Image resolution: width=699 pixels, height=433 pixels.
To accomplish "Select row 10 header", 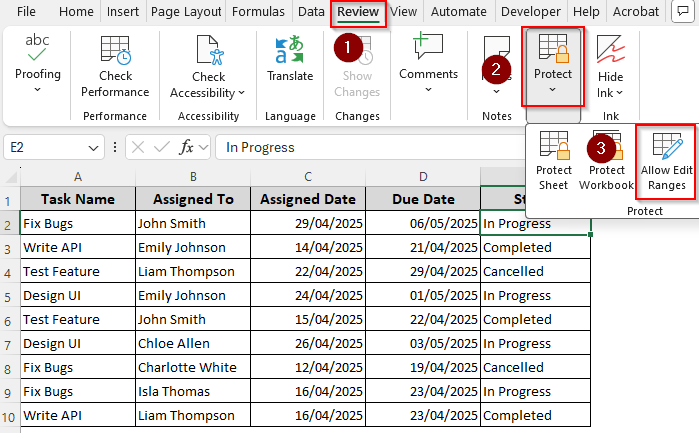I will click(x=9, y=416).
